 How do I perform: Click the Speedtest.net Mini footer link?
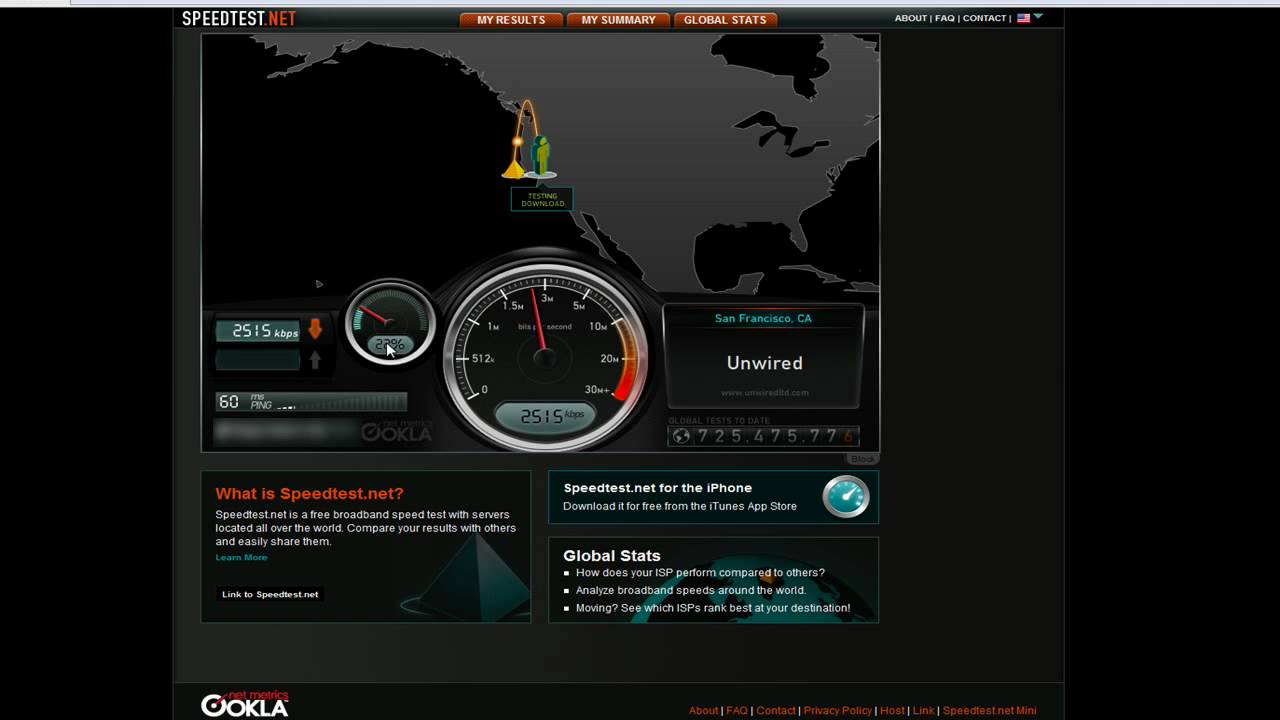click(x=989, y=710)
